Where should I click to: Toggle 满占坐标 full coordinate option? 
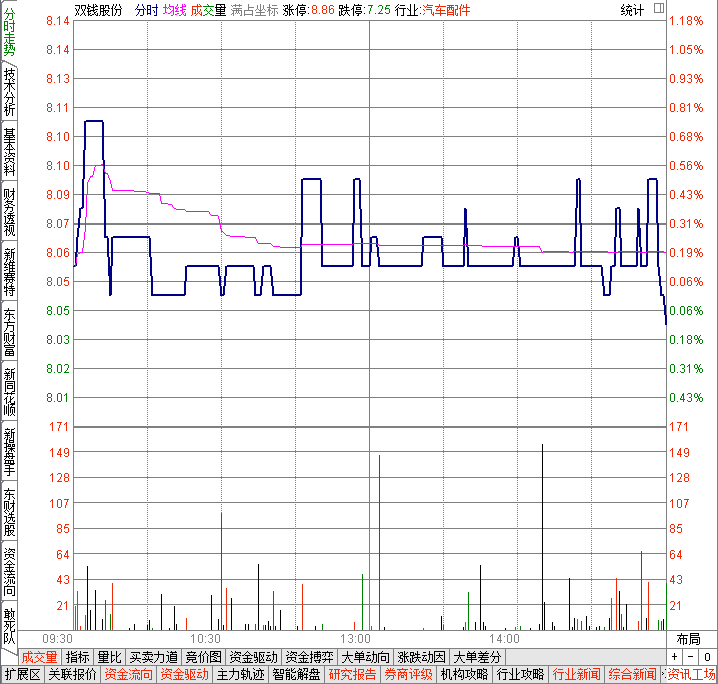[x=253, y=10]
